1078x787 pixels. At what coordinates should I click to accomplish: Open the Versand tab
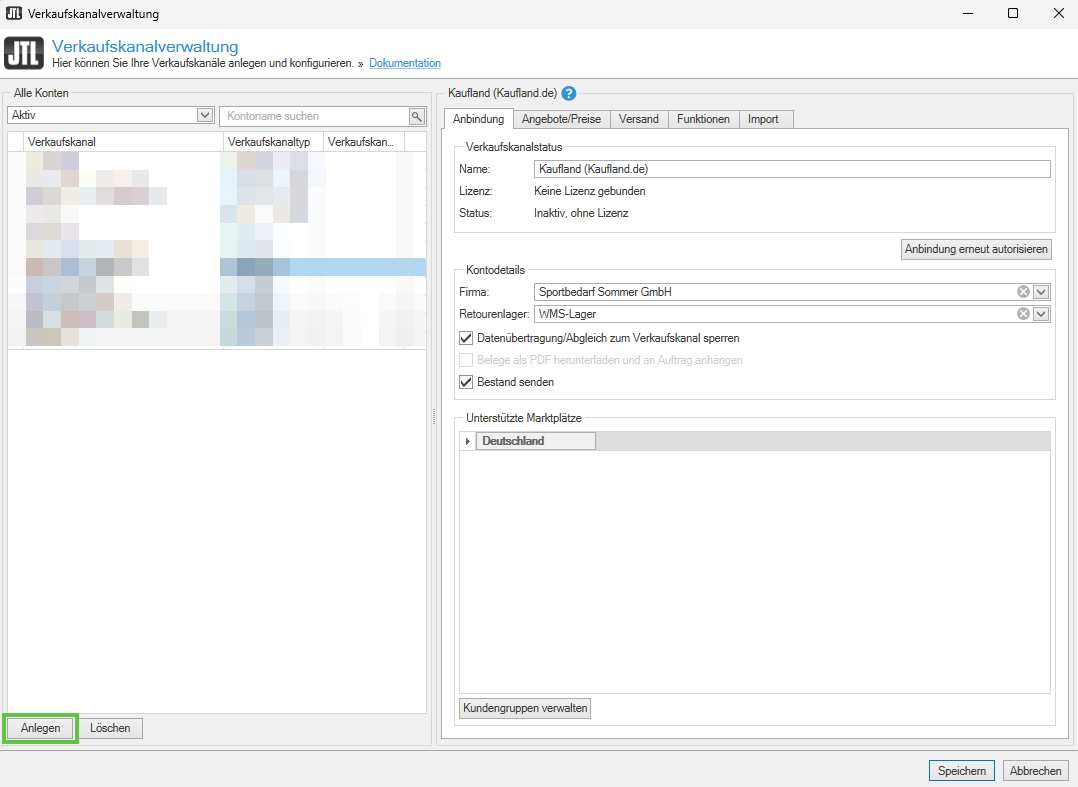(638, 119)
